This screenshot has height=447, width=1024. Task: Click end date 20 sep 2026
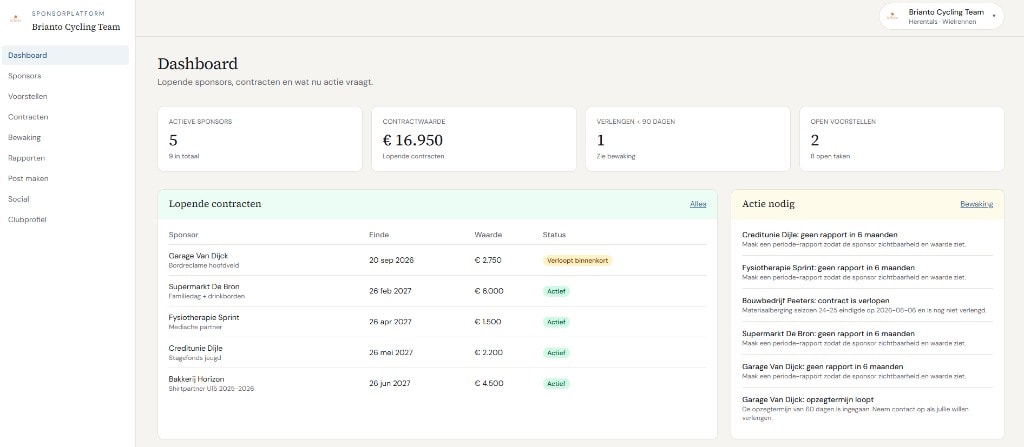(x=391, y=260)
